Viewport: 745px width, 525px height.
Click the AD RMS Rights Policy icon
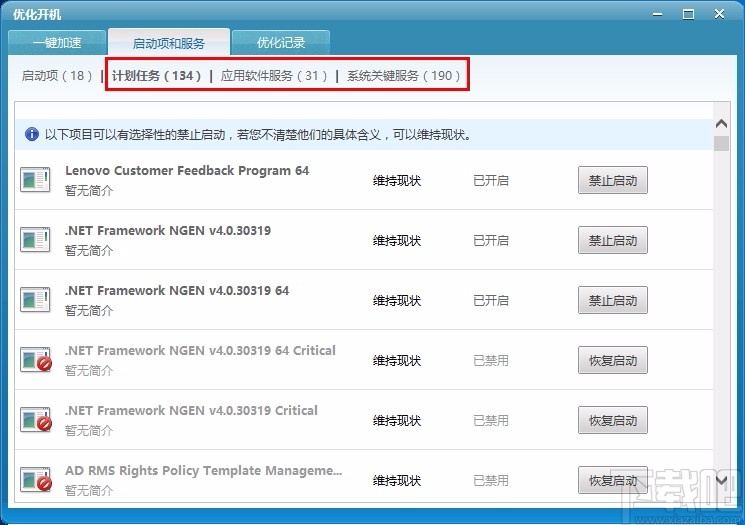(x=36, y=480)
